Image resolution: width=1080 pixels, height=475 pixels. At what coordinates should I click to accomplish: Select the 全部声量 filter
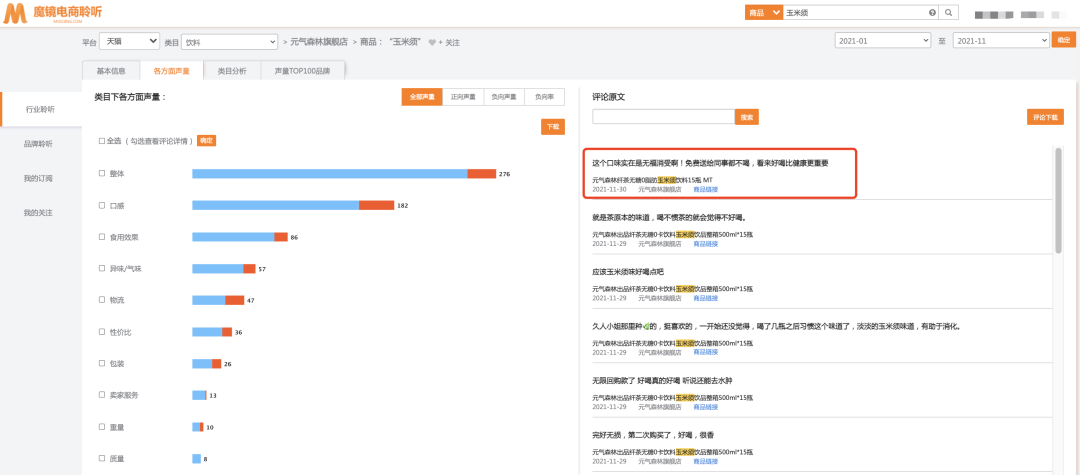422,97
